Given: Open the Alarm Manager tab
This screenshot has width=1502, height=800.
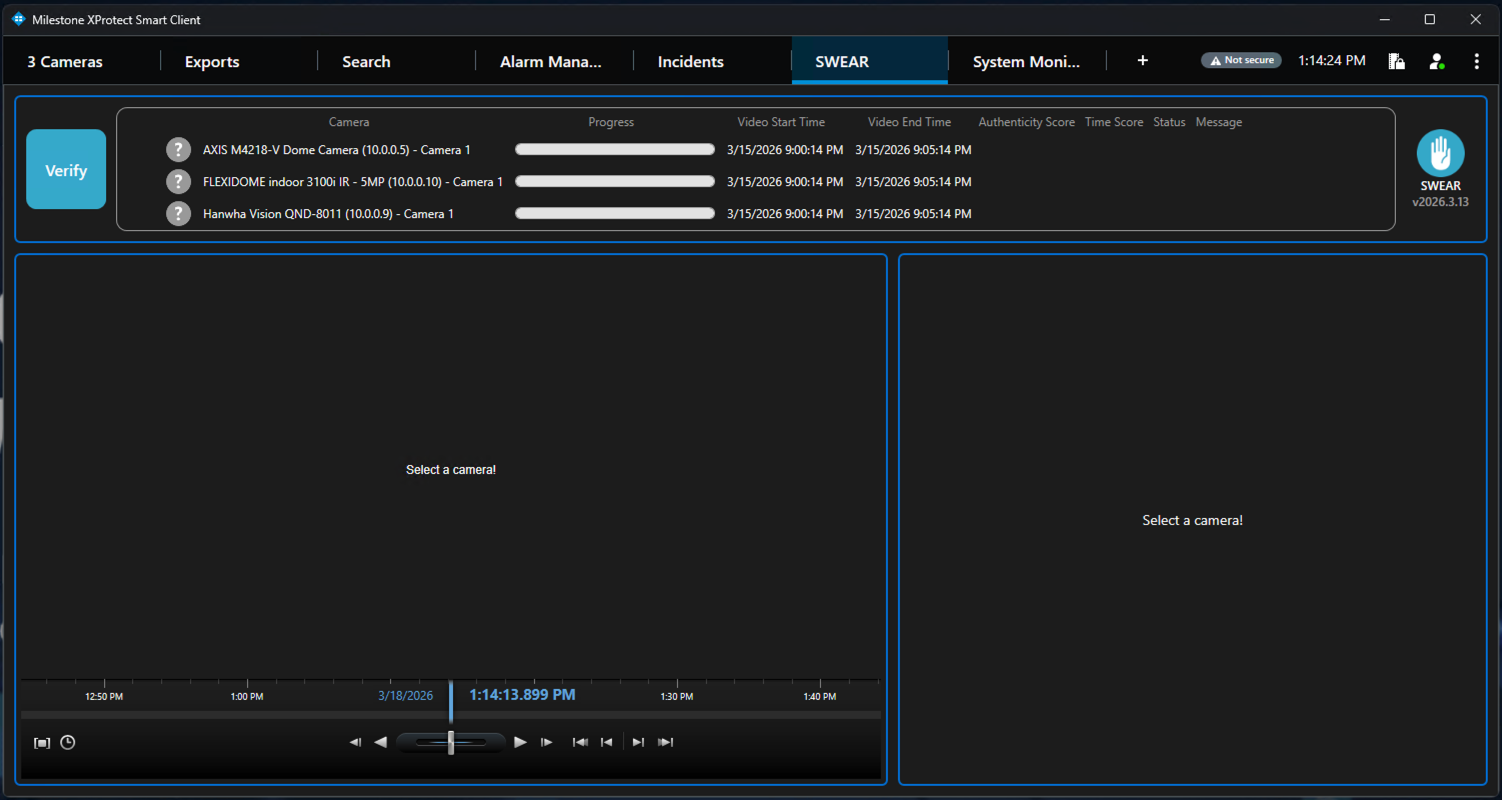Looking at the screenshot, I should pyautogui.click(x=551, y=62).
